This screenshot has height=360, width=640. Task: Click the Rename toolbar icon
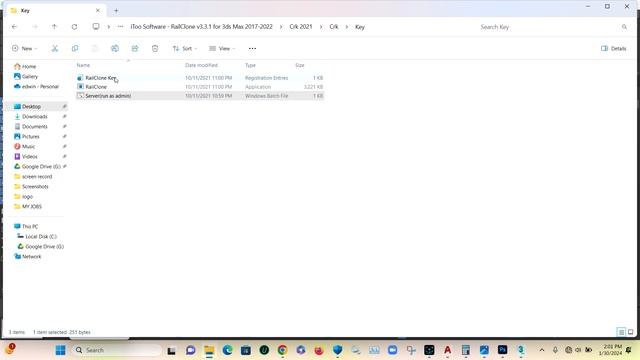[115, 49]
